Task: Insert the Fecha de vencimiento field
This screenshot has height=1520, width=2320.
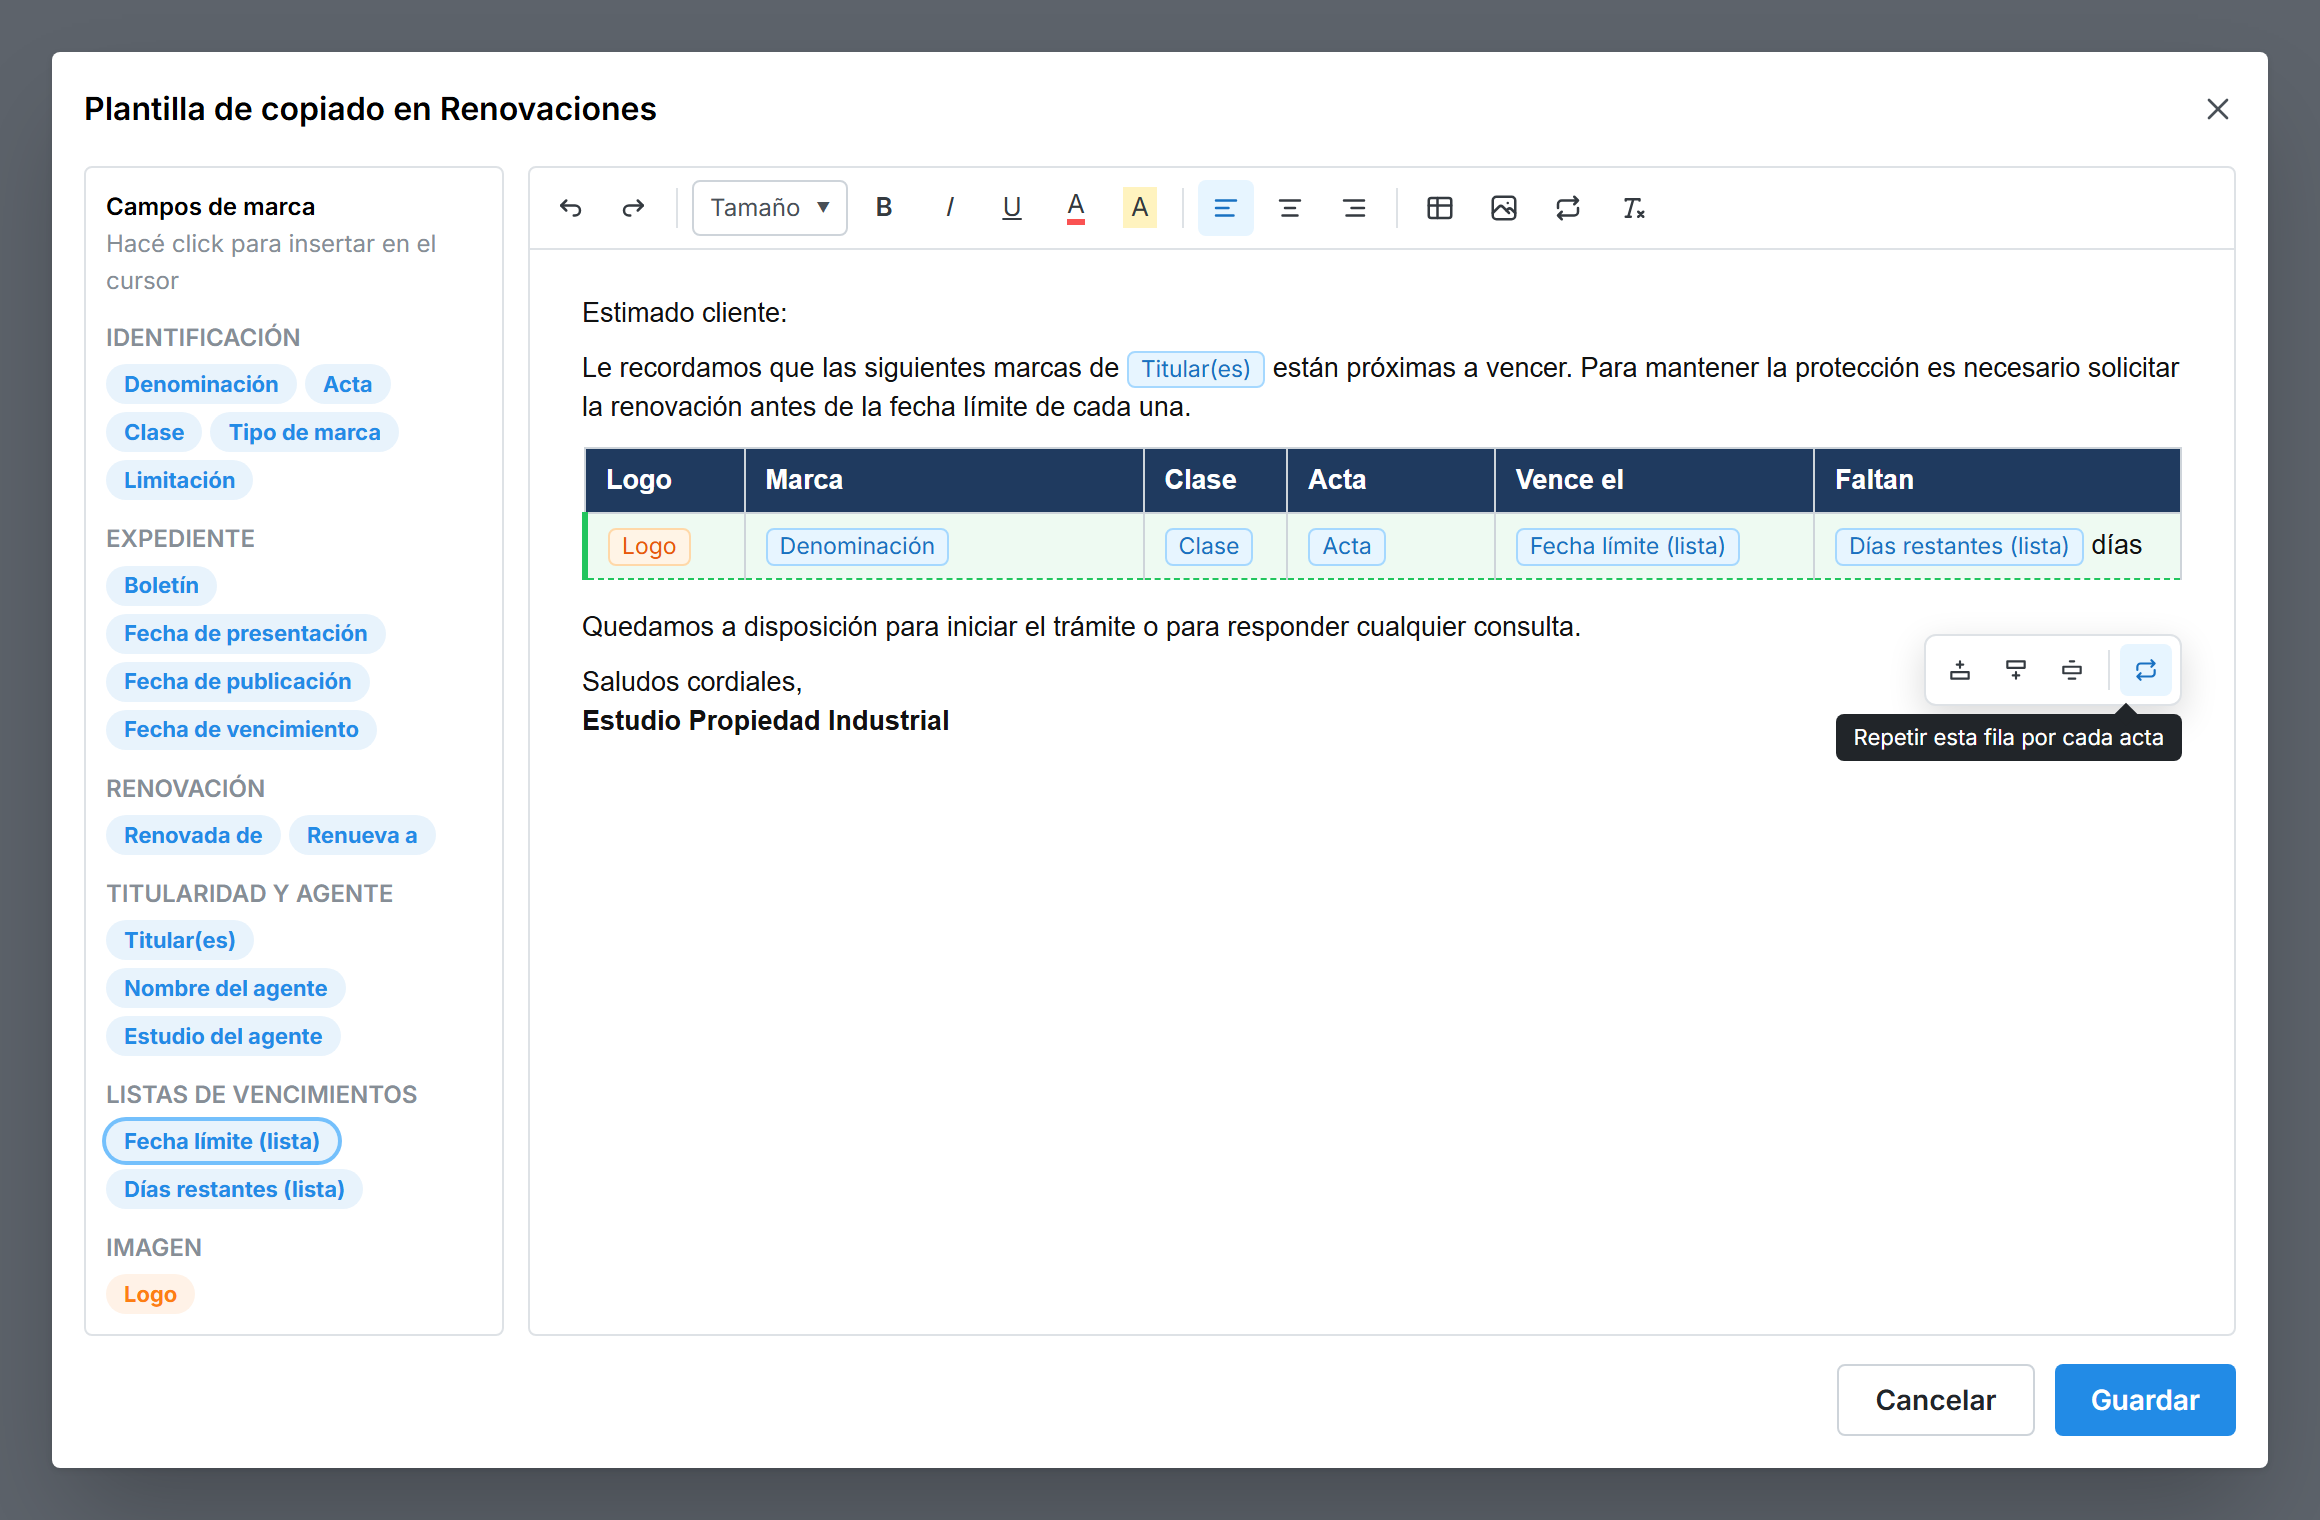Action: pos(241,729)
